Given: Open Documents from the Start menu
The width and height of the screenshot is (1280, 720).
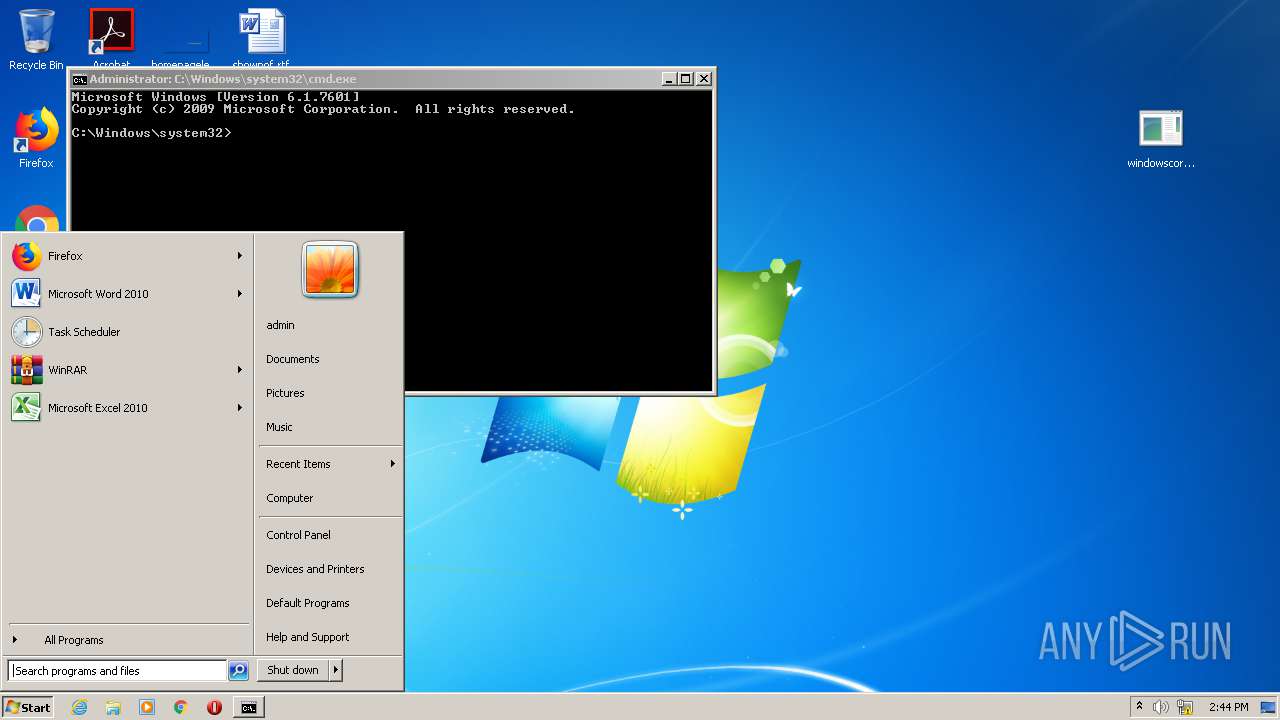Looking at the screenshot, I should 293,359.
